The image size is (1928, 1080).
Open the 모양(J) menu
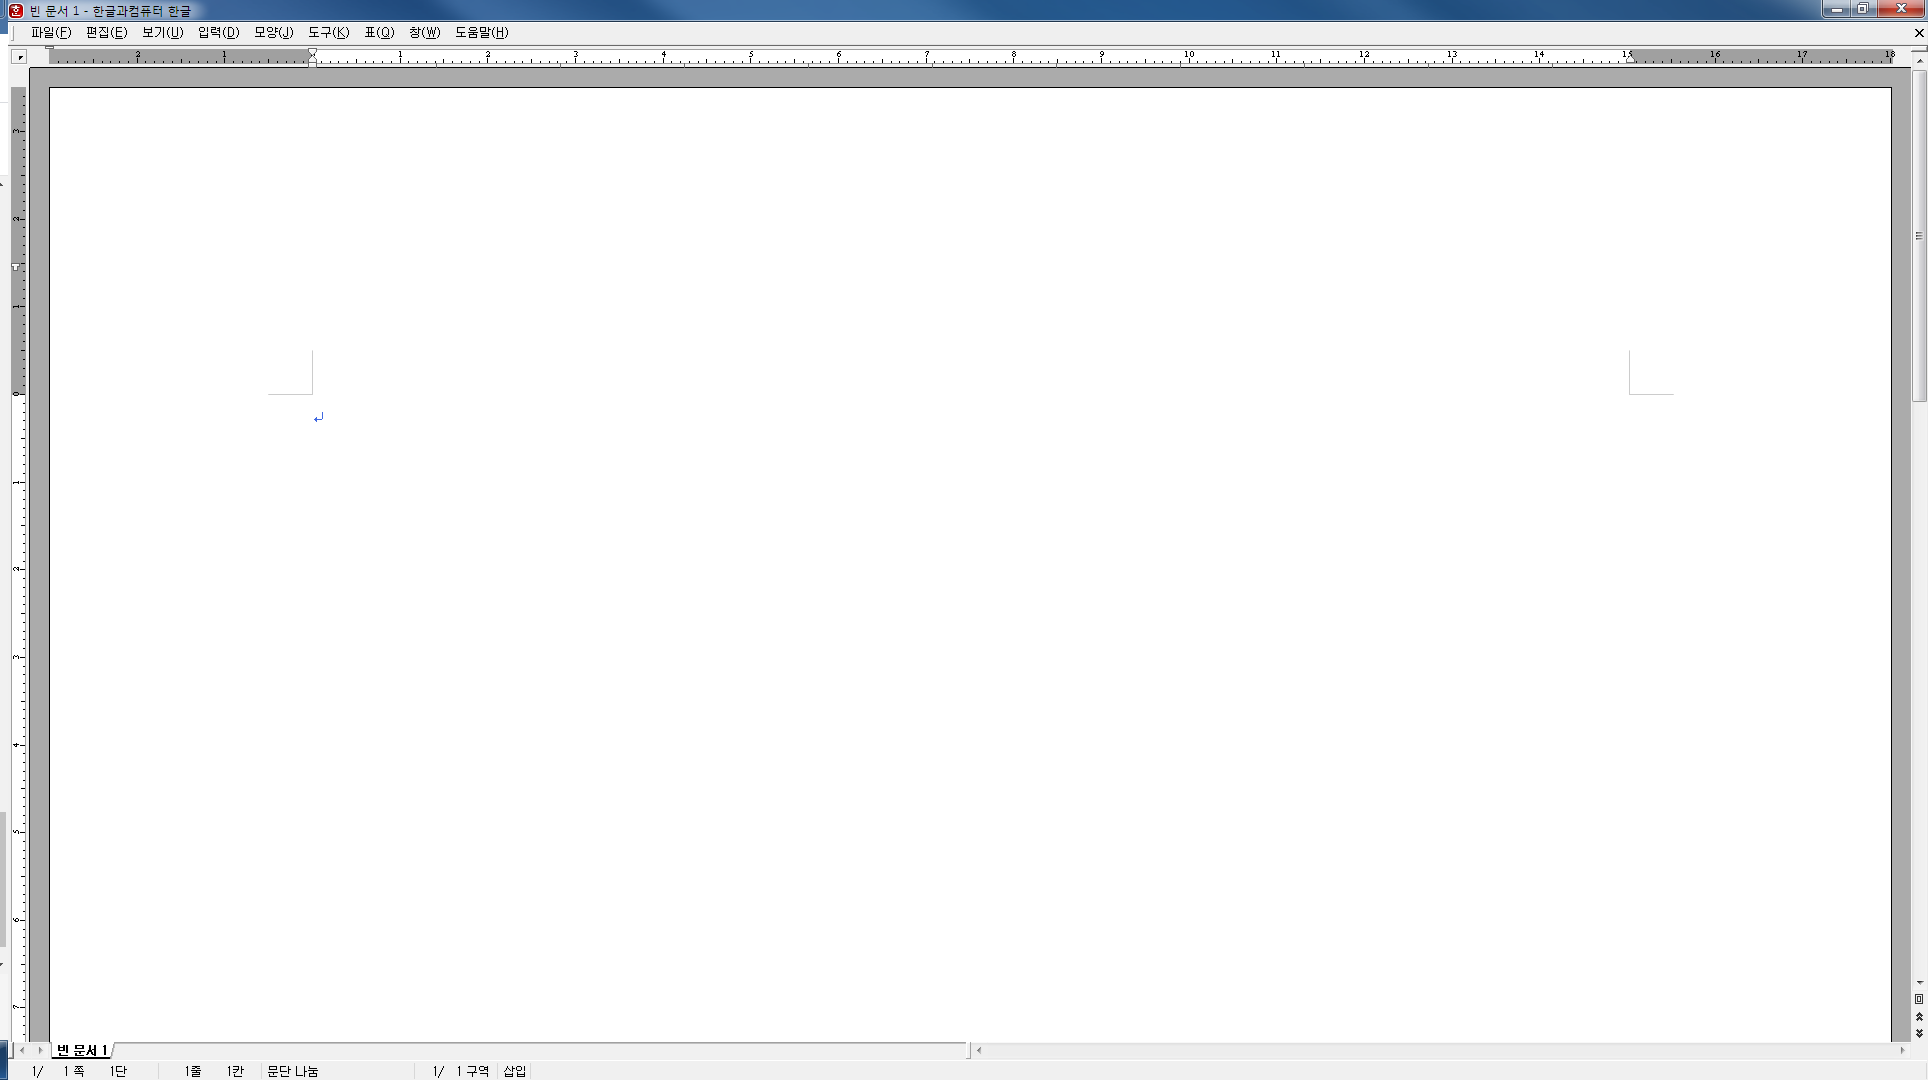coord(273,32)
